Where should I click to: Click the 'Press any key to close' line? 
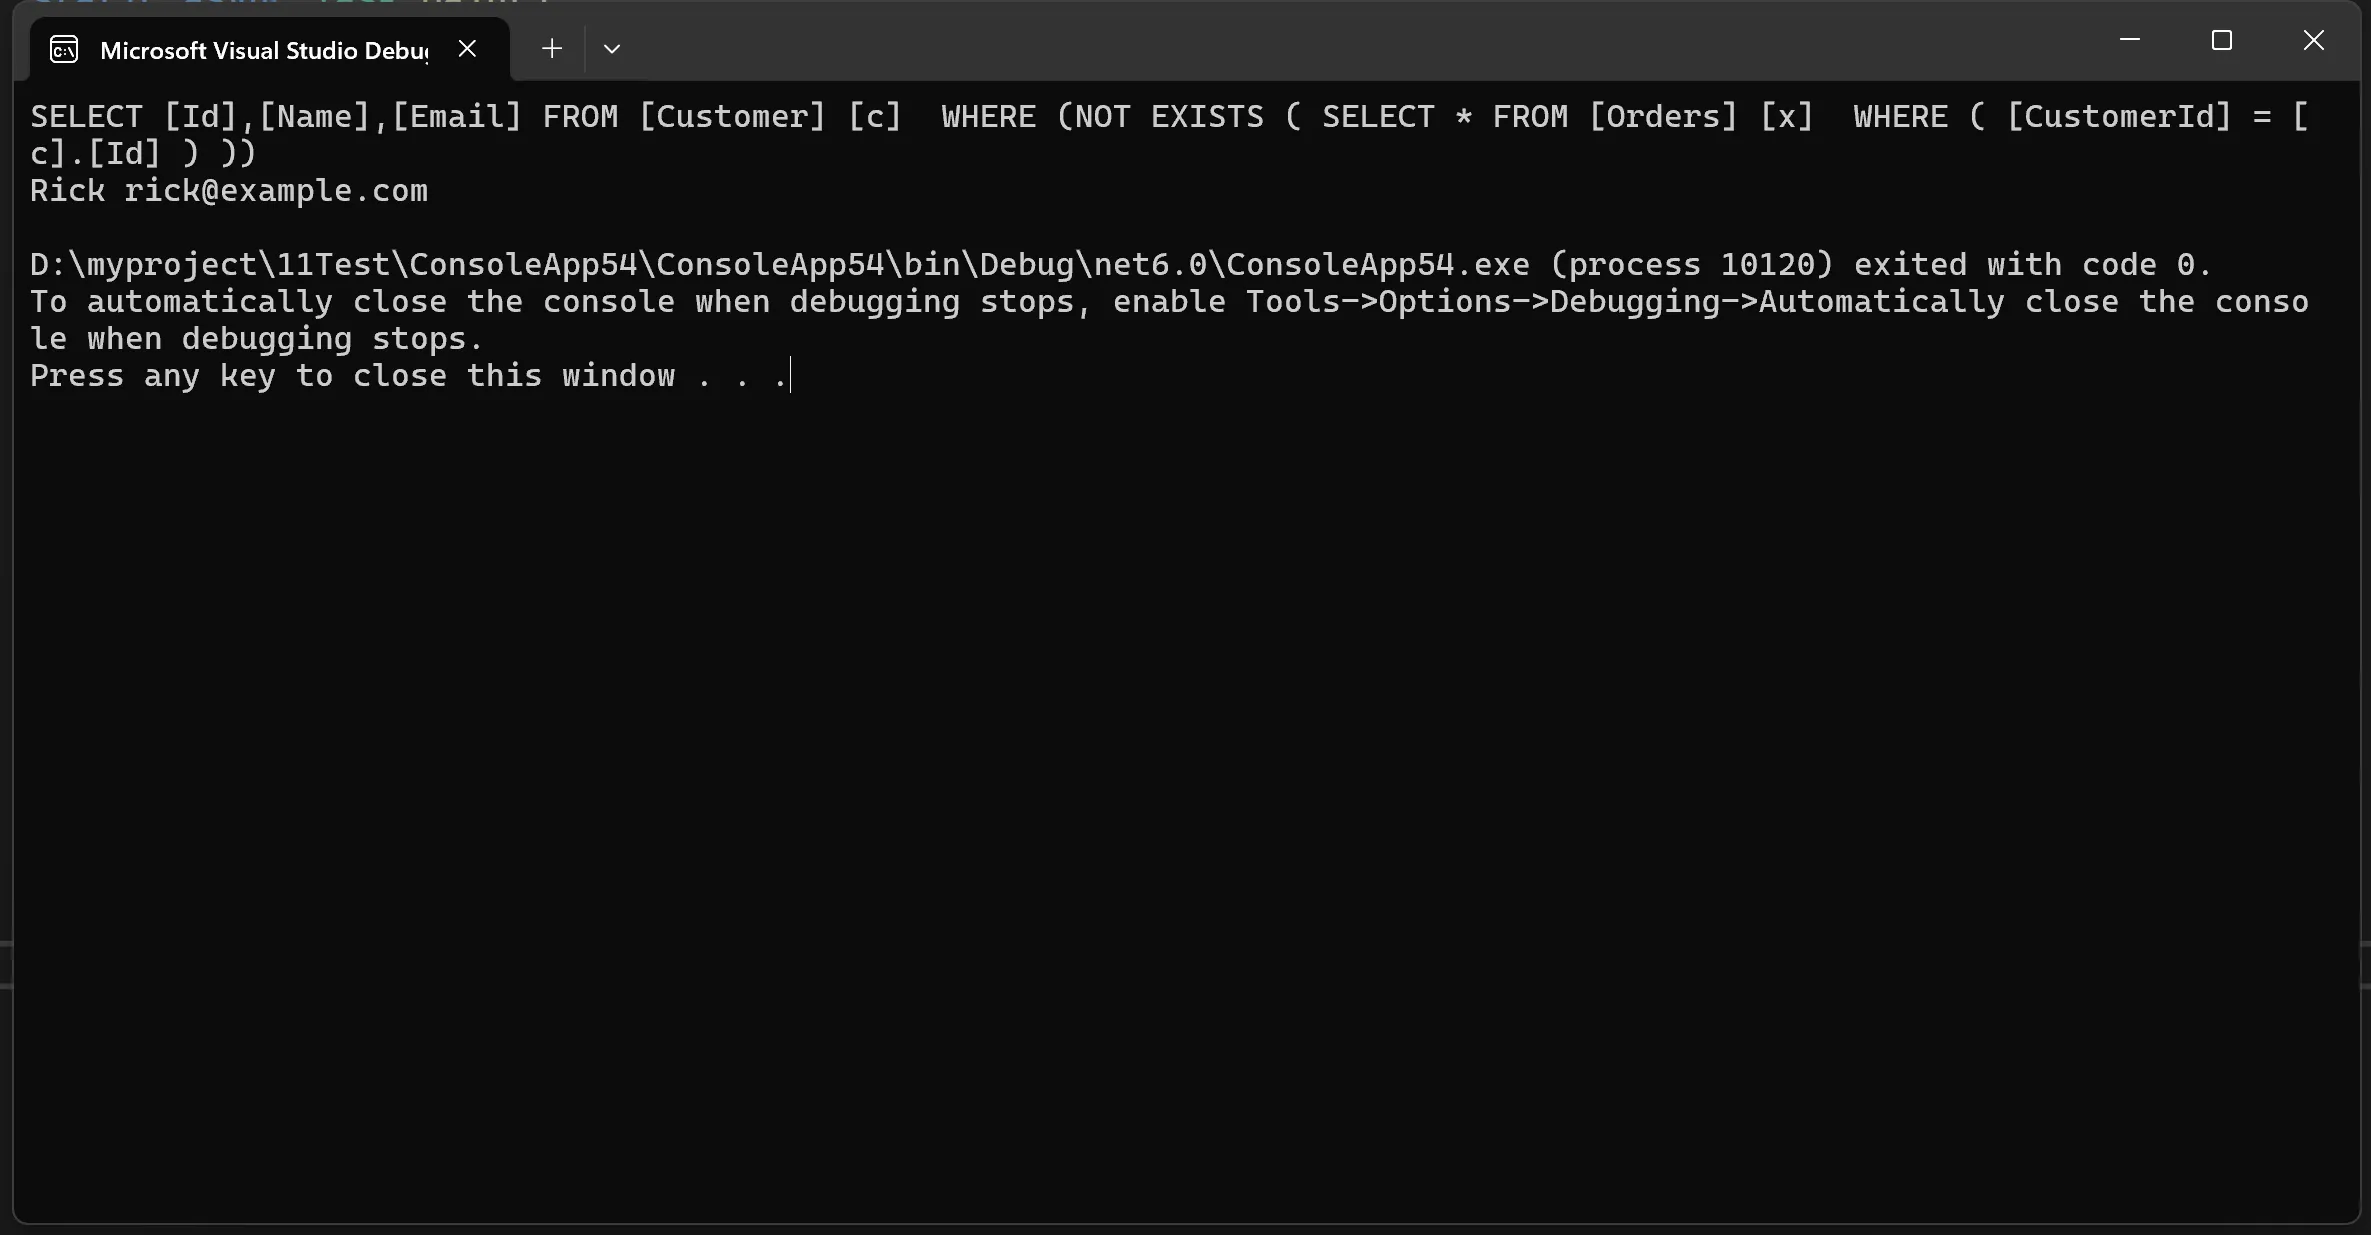[x=408, y=376]
